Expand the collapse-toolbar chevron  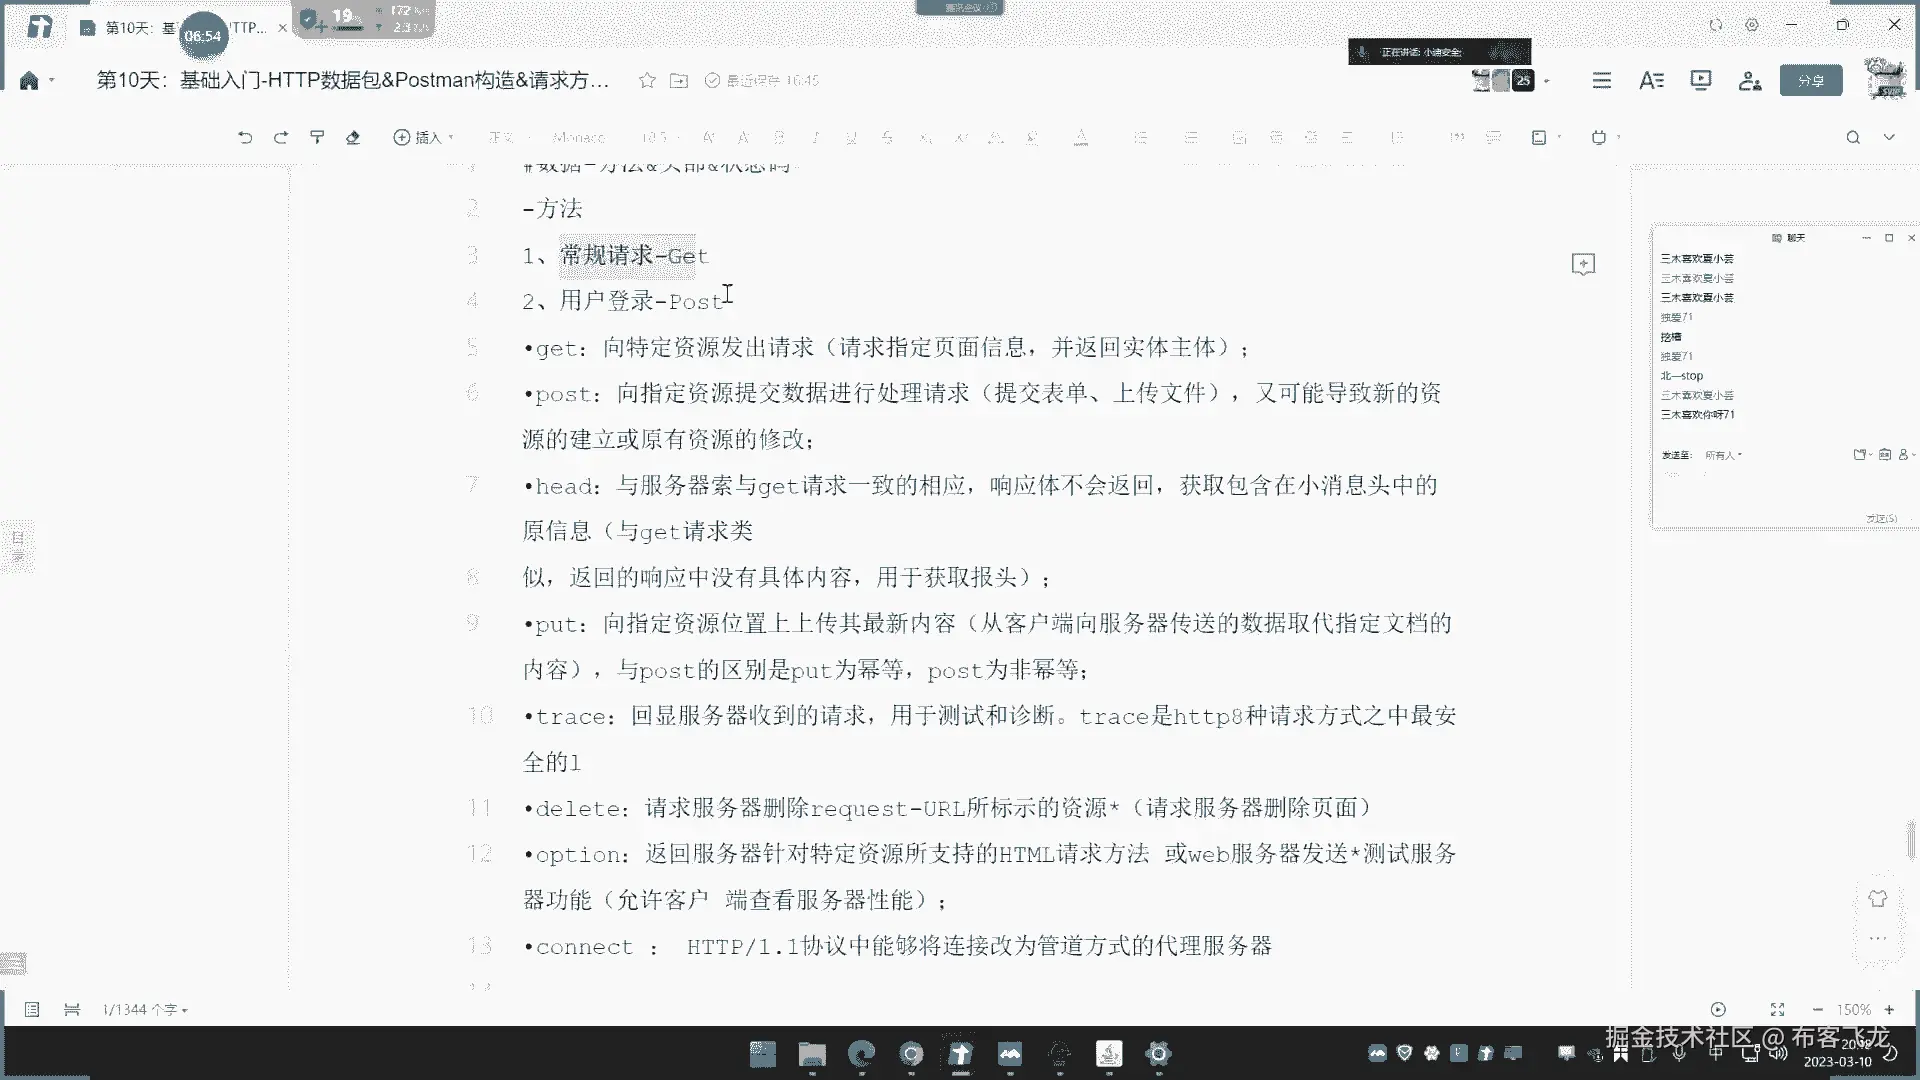pyautogui.click(x=1889, y=138)
